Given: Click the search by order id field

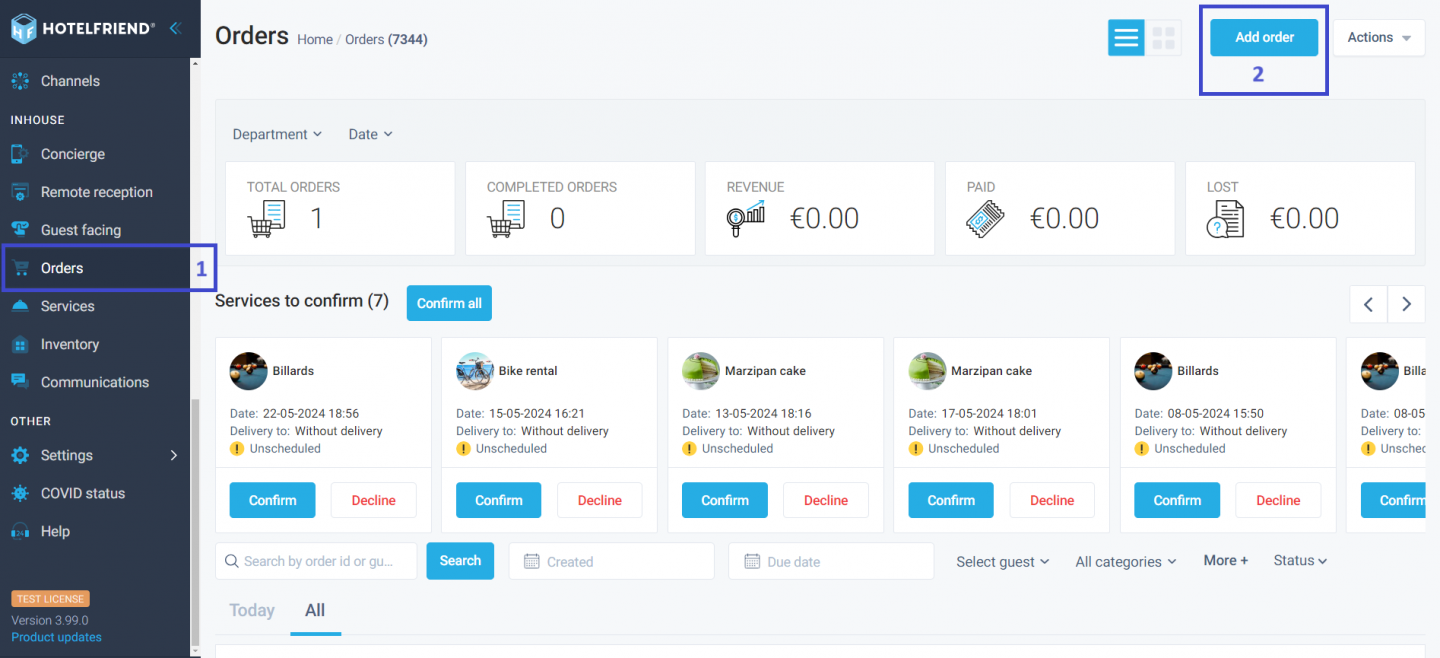Looking at the screenshot, I should coord(316,561).
